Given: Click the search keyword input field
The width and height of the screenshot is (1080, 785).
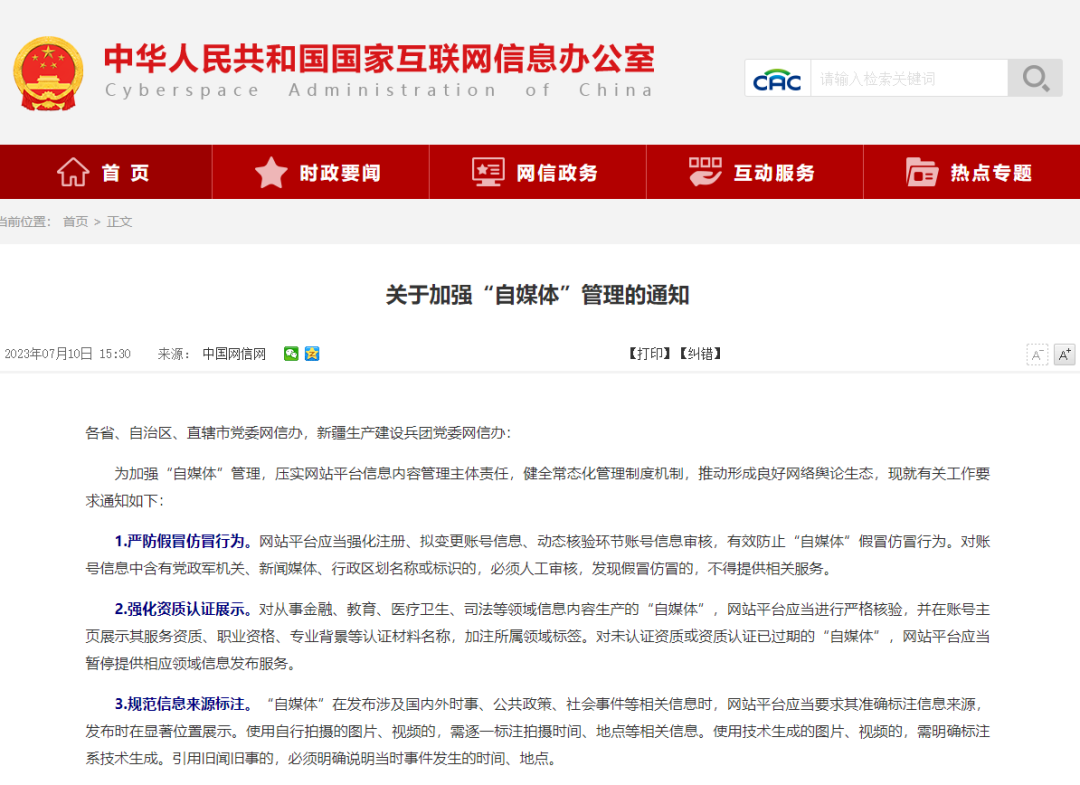Looking at the screenshot, I should coord(909,79).
